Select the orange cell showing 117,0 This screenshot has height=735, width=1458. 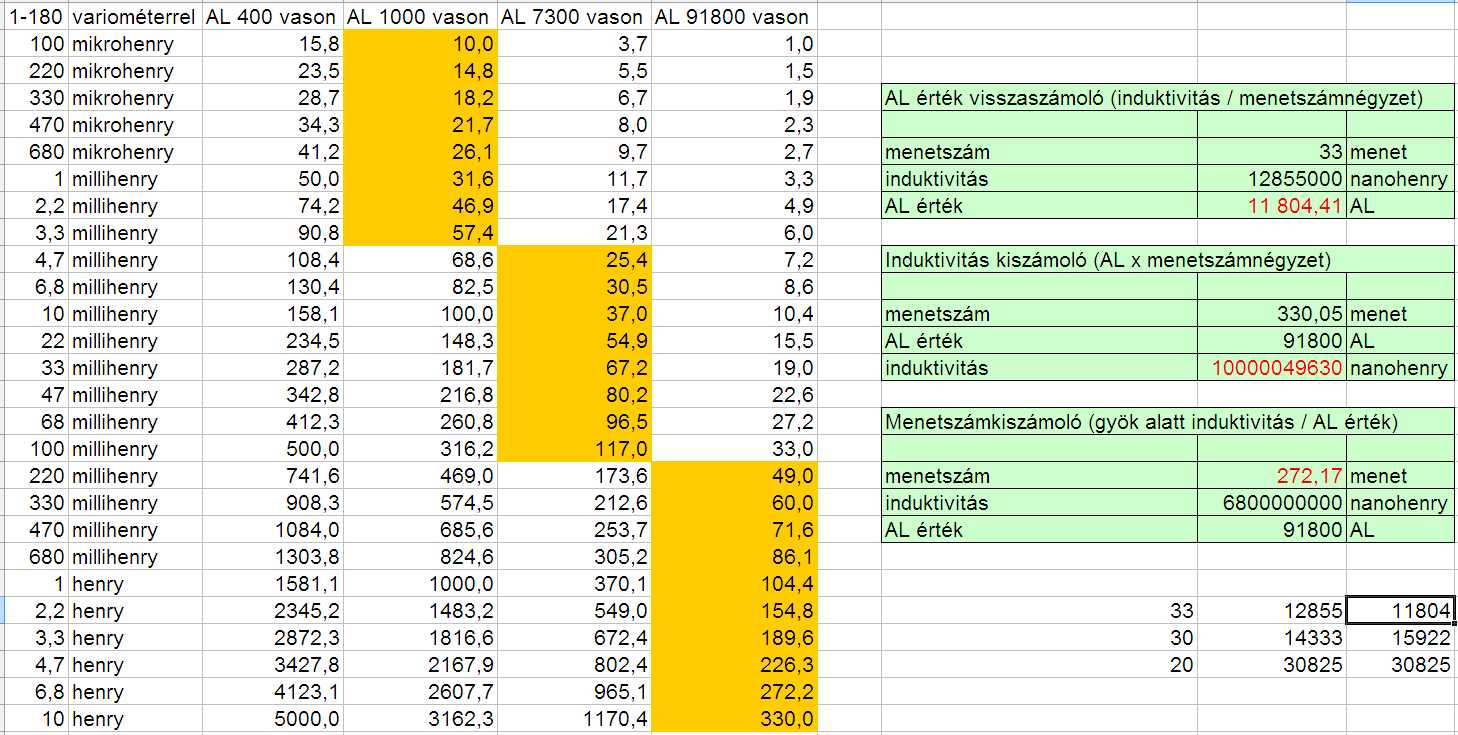(574, 449)
